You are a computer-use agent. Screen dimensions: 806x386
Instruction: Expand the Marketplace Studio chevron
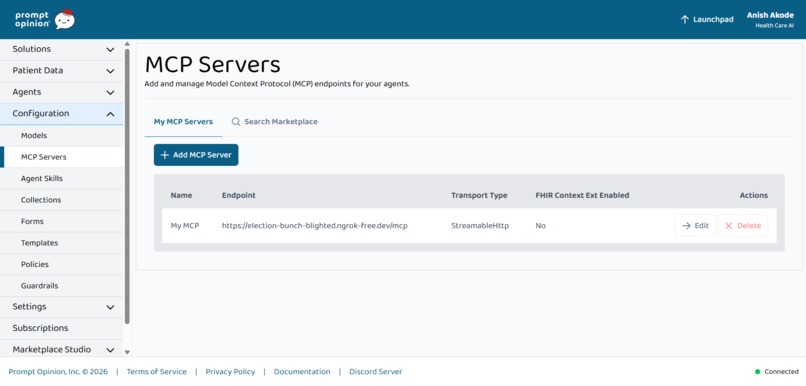click(x=110, y=350)
